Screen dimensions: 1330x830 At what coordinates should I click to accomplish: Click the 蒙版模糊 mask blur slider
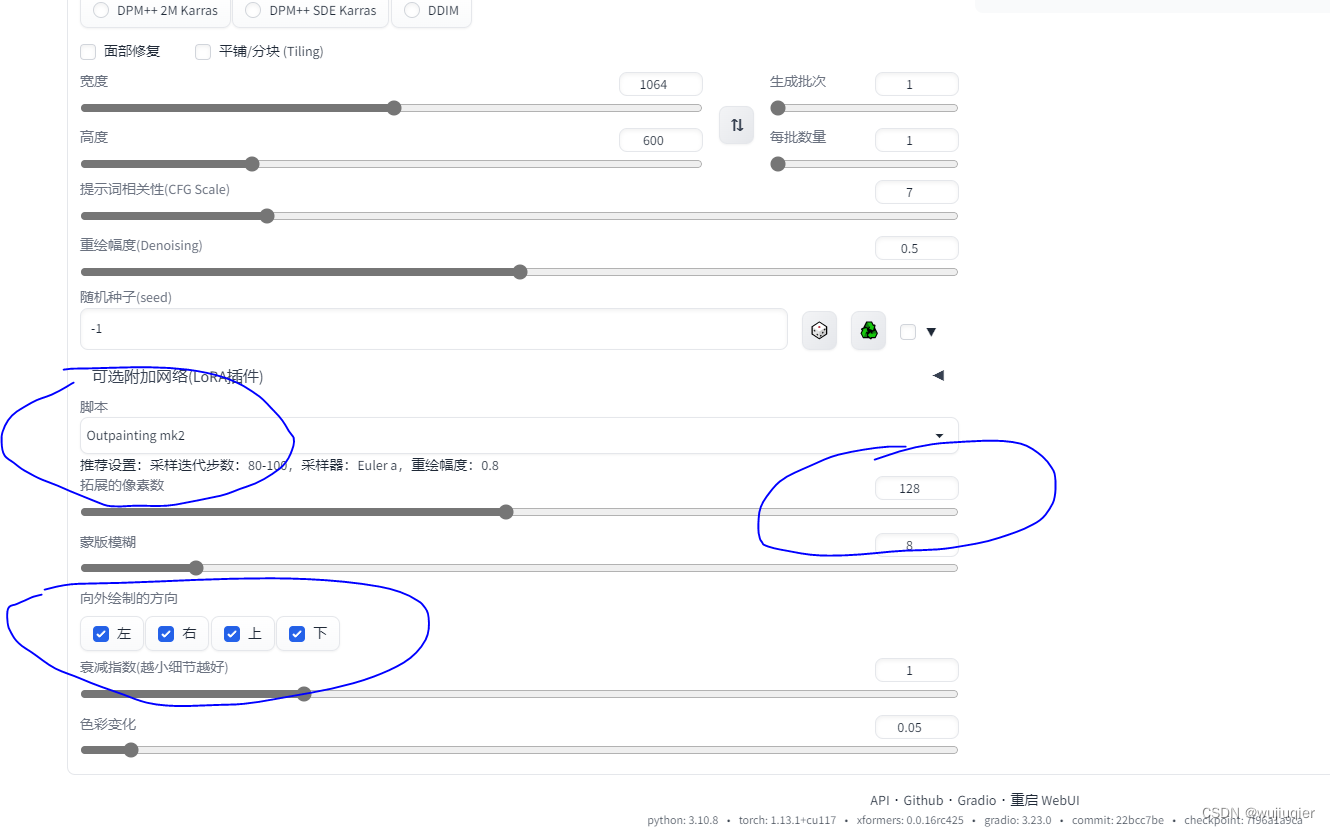point(519,568)
